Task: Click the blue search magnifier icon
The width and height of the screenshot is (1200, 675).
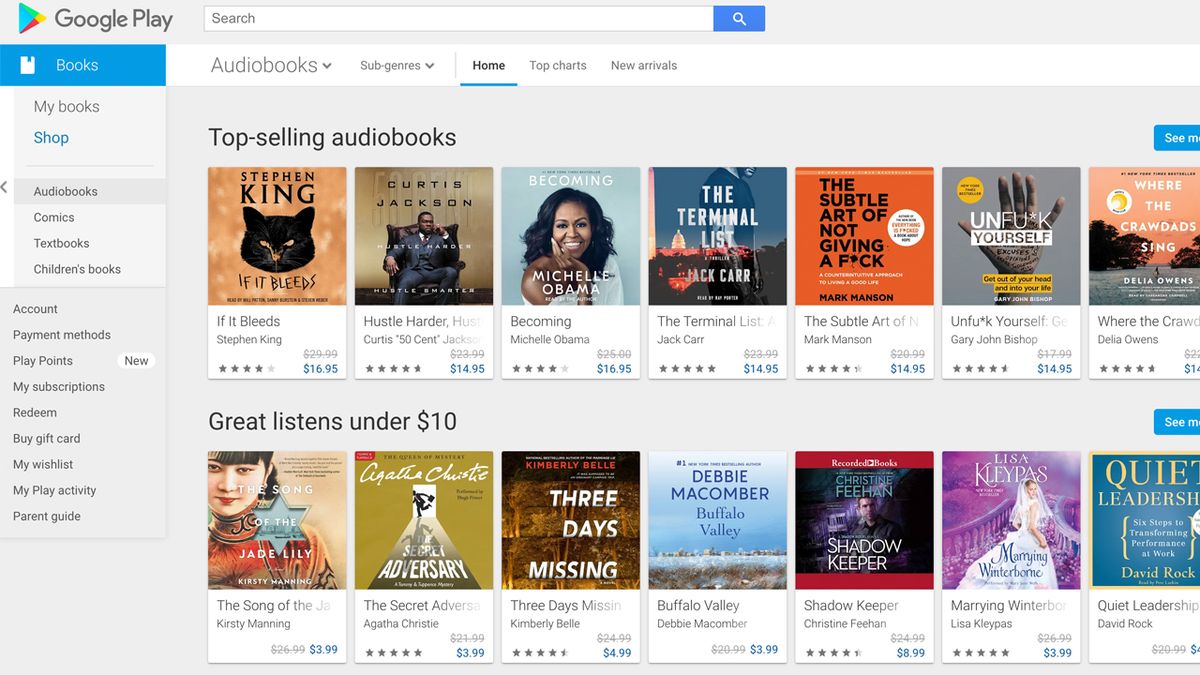Action: coord(739,18)
